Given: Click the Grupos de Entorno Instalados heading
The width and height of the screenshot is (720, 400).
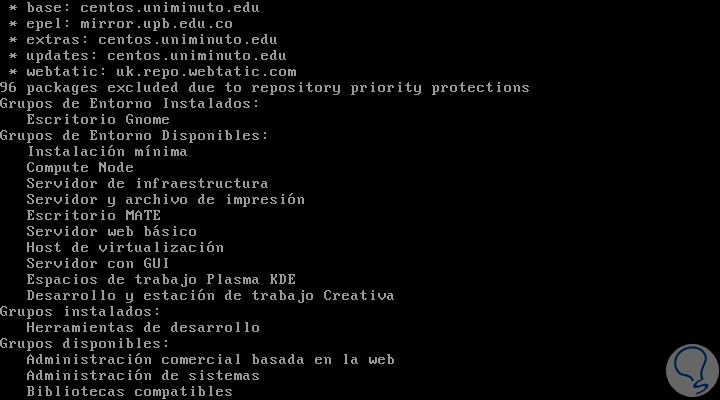Looking at the screenshot, I should coord(130,104).
